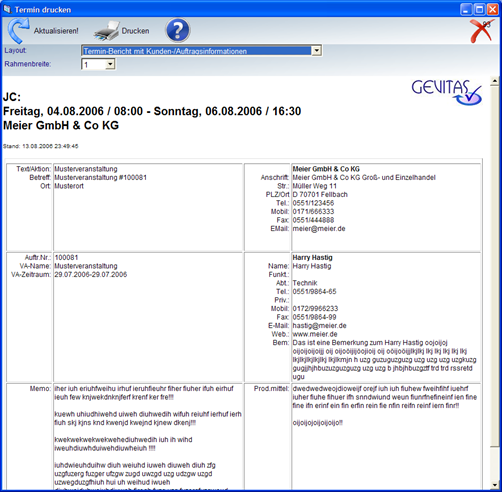The width and height of the screenshot is (502, 492).
Task: Click the web address 'www.meier.de'
Action: [315, 334]
